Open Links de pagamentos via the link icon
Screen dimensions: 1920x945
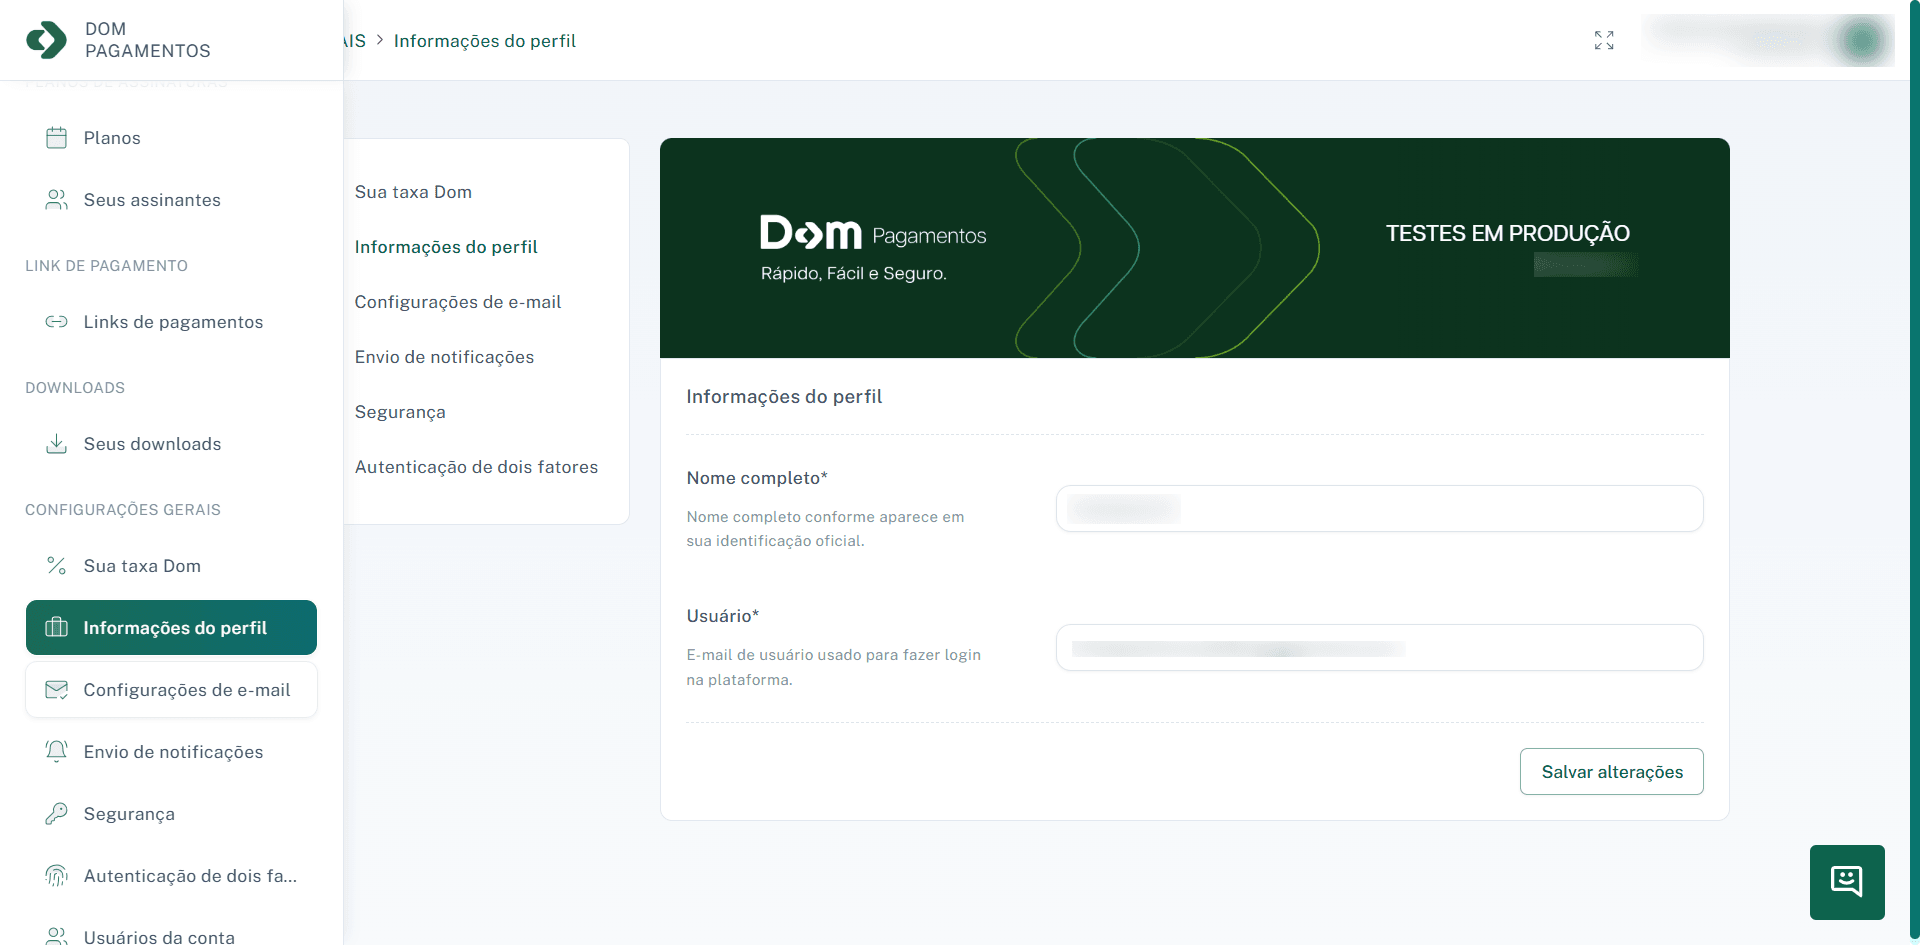click(x=57, y=322)
